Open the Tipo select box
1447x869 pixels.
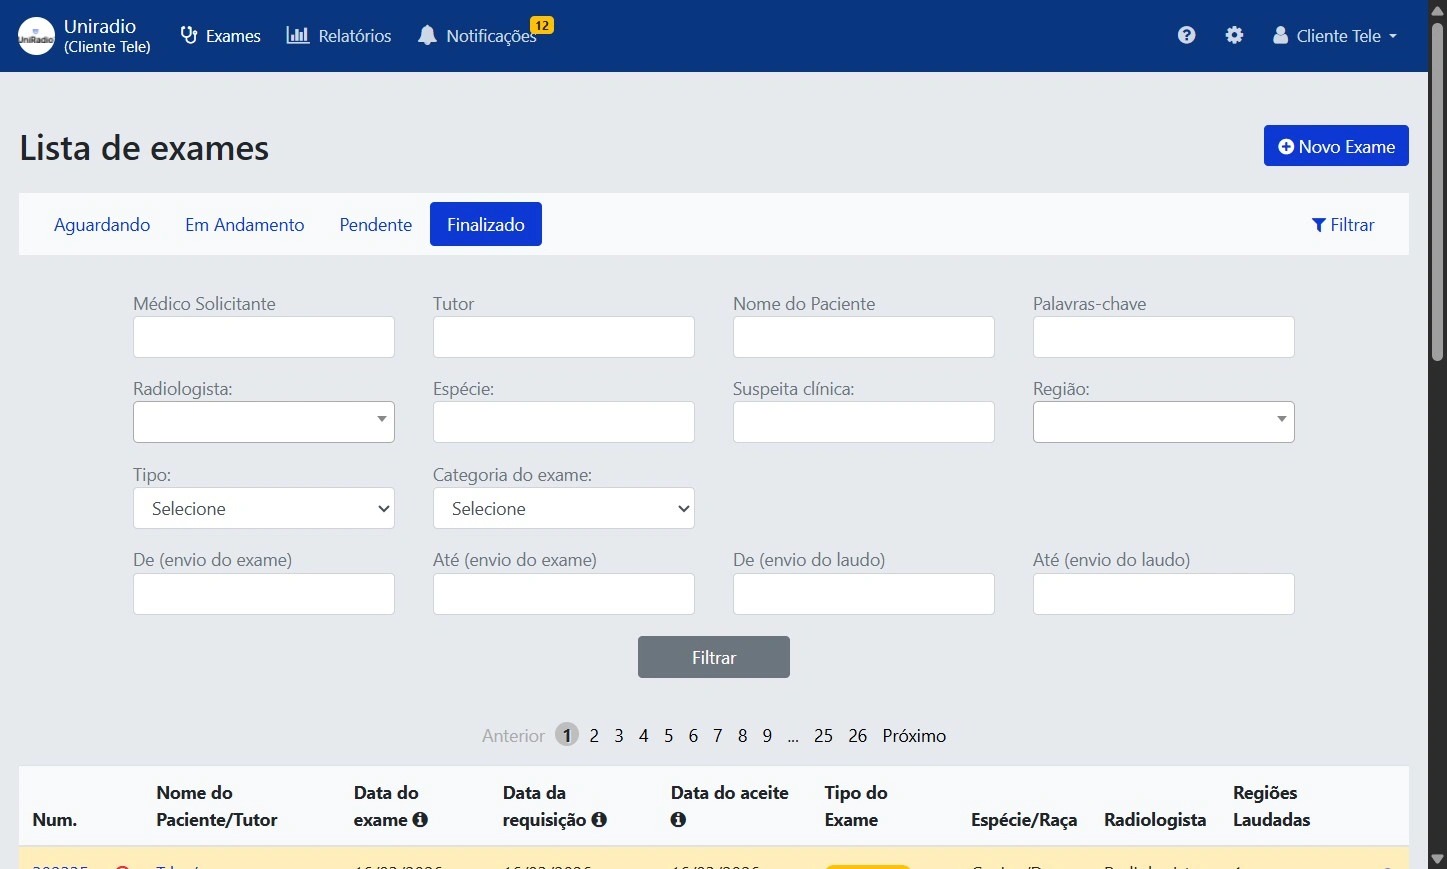pos(264,508)
